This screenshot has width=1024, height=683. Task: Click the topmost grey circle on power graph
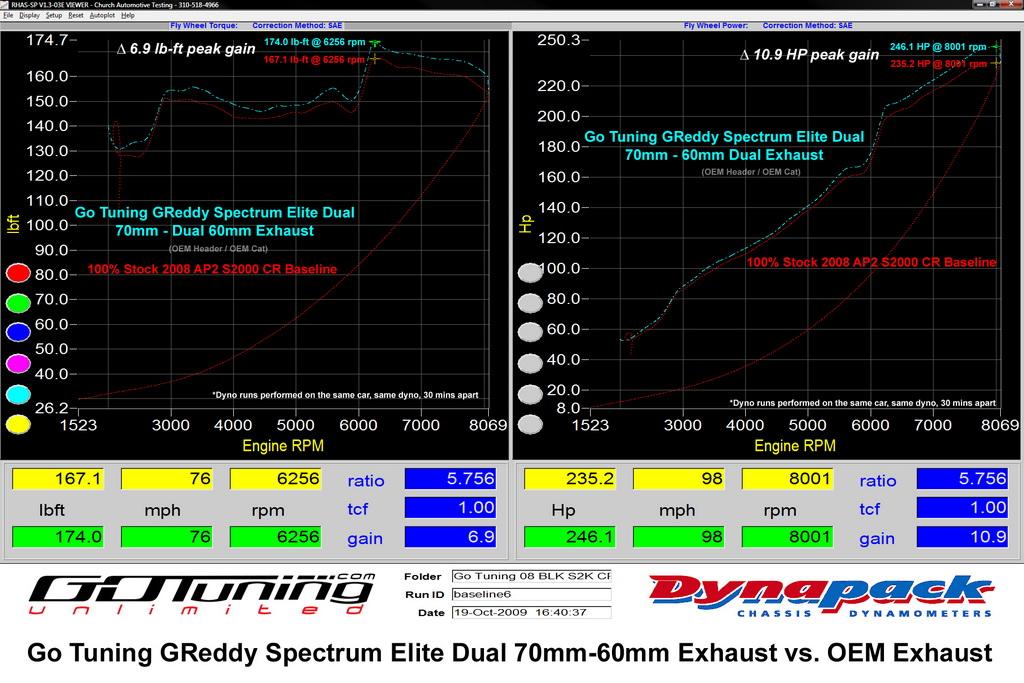click(530, 273)
